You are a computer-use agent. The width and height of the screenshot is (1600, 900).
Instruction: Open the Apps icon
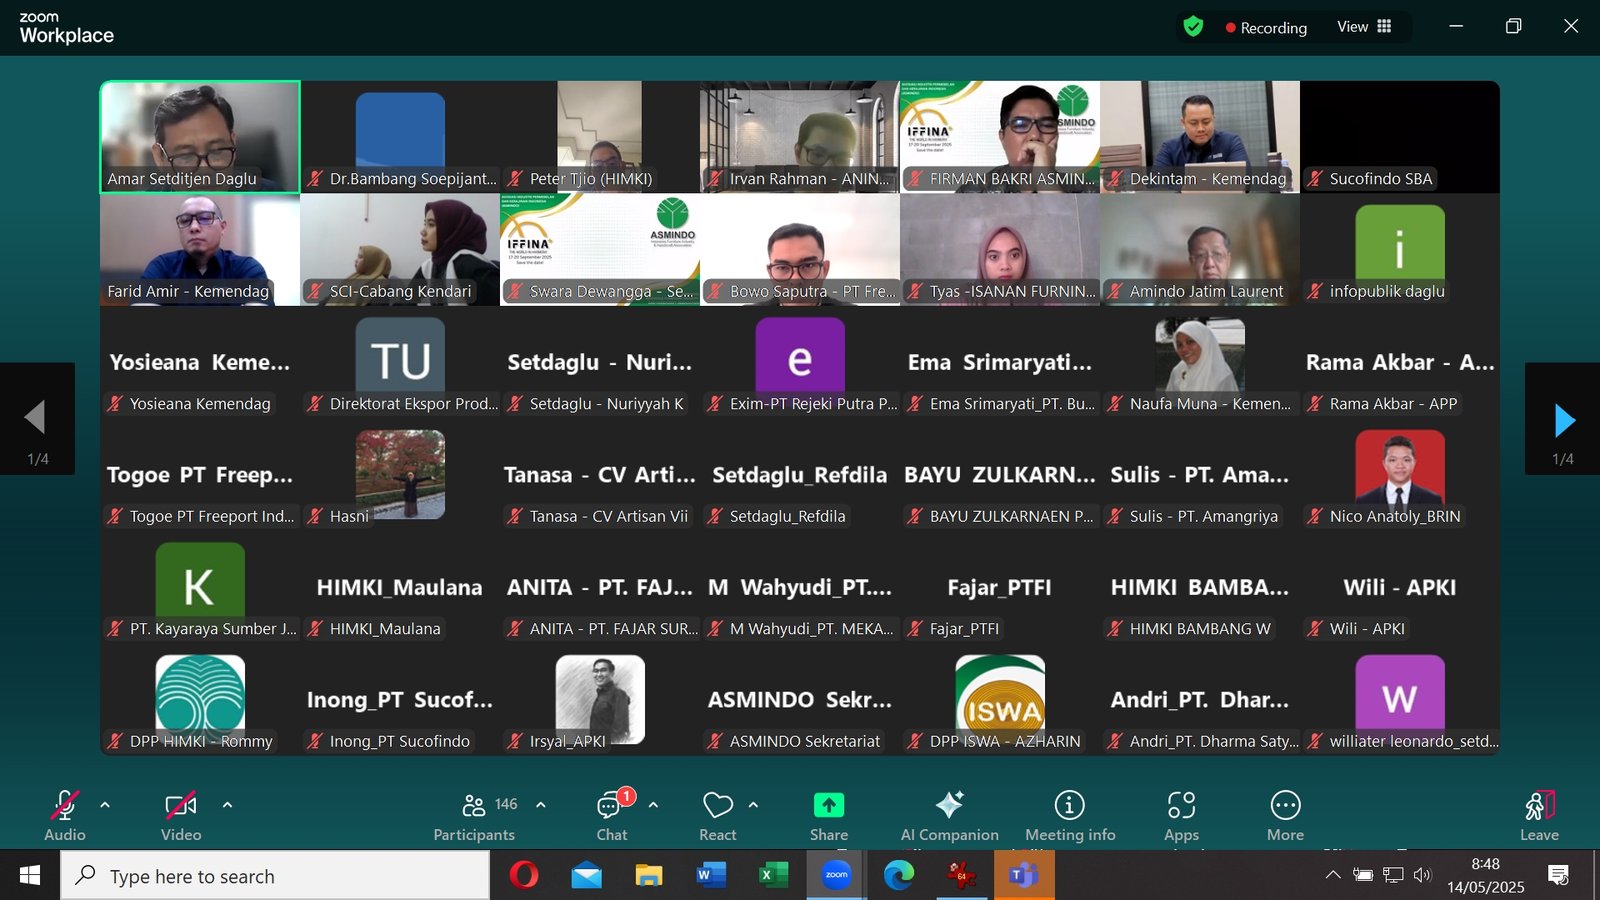click(1181, 805)
